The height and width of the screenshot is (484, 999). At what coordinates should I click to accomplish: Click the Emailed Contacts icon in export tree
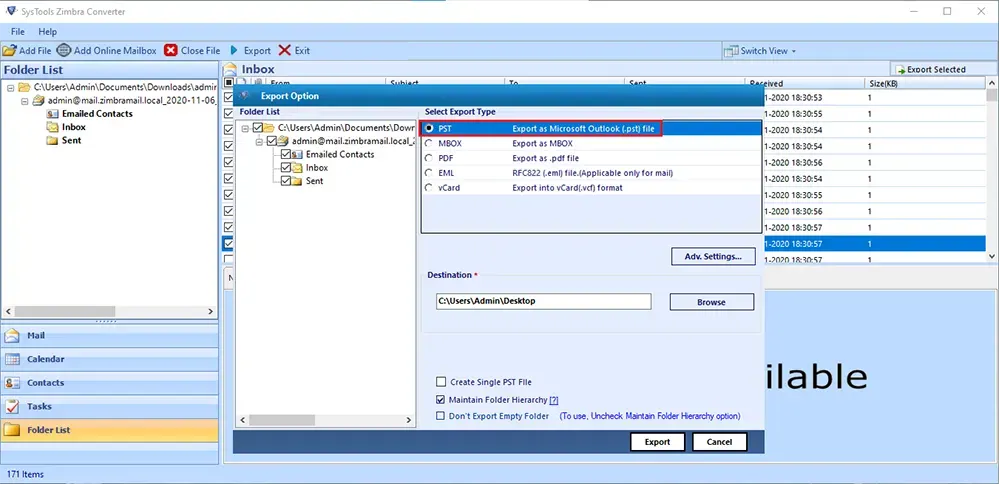coord(297,154)
